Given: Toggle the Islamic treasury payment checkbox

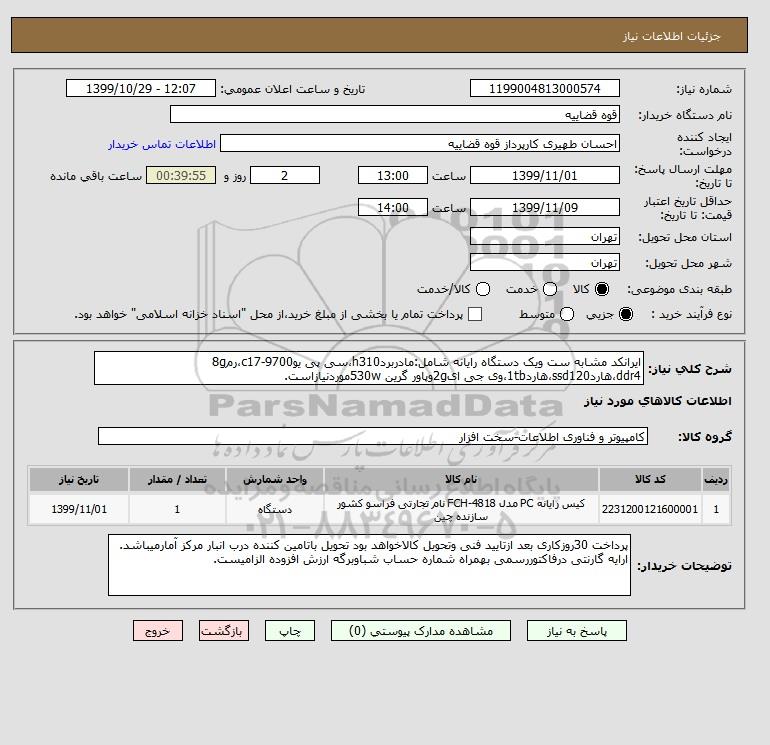Looking at the screenshot, I should click(x=475, y=314).
